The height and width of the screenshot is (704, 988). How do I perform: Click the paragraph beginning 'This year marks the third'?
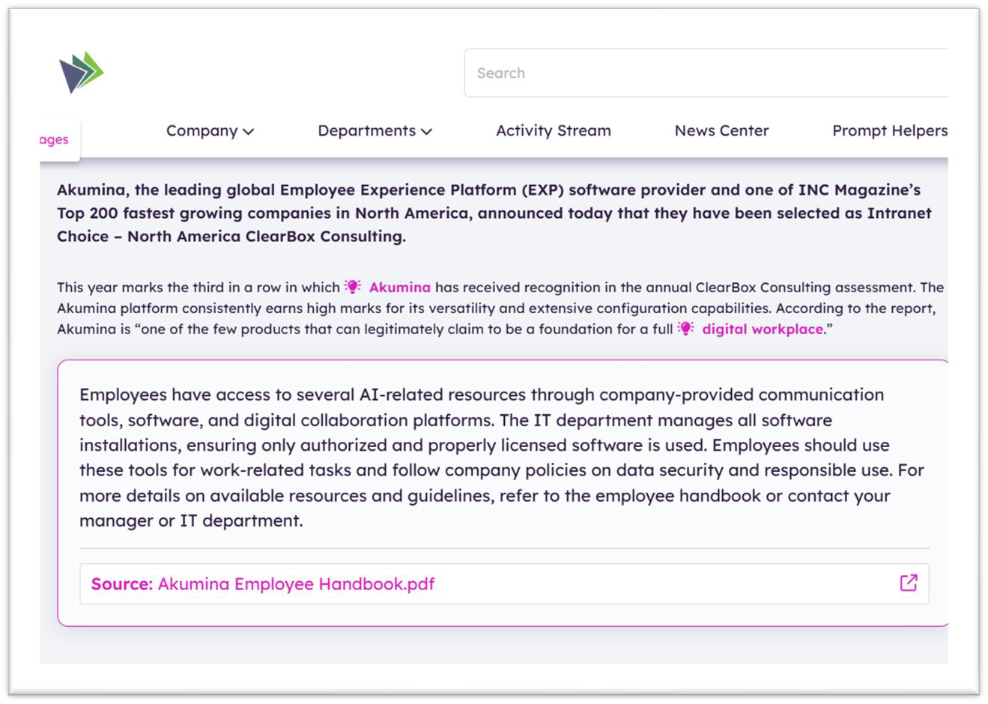500,308
